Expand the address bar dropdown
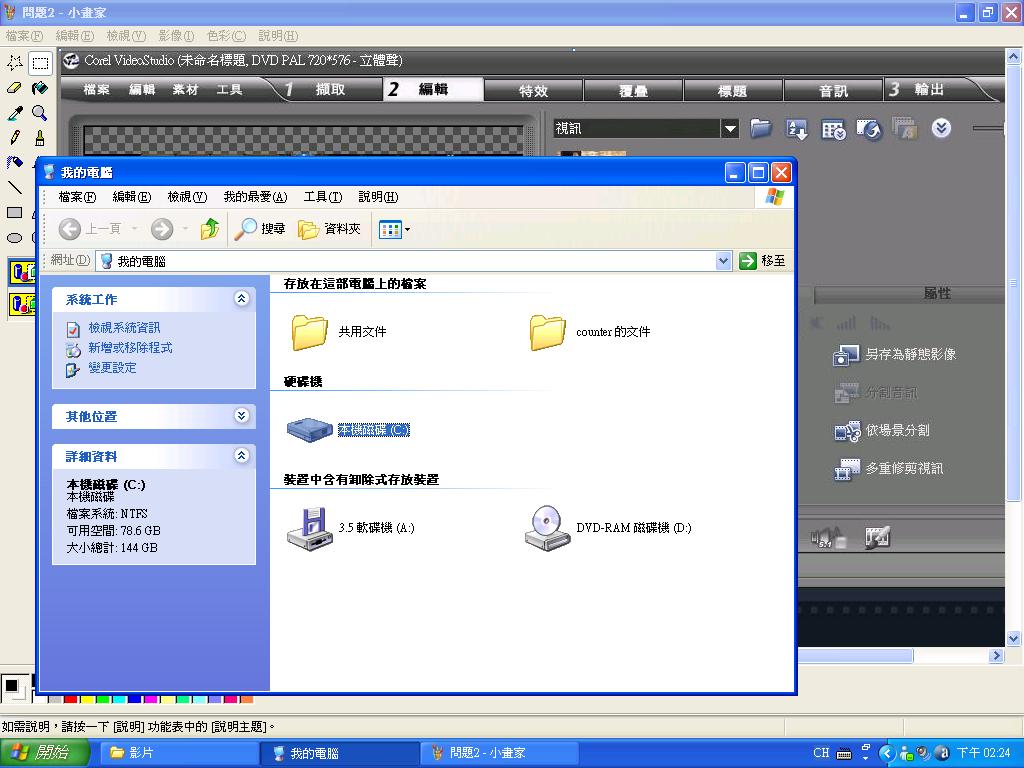Viewport: 1024px width, 768px height. tap(723, 261)
